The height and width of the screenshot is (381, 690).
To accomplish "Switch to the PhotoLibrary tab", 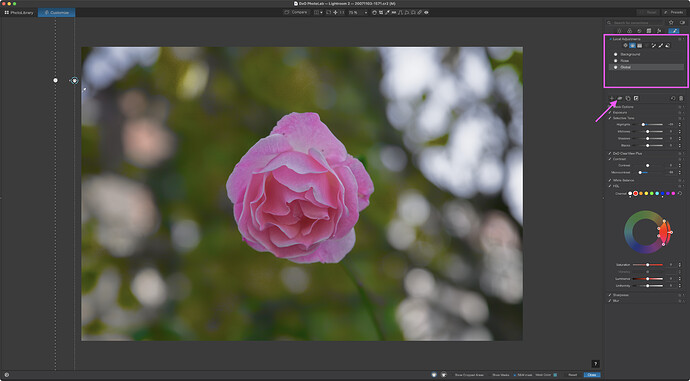I will click(19, 12).
